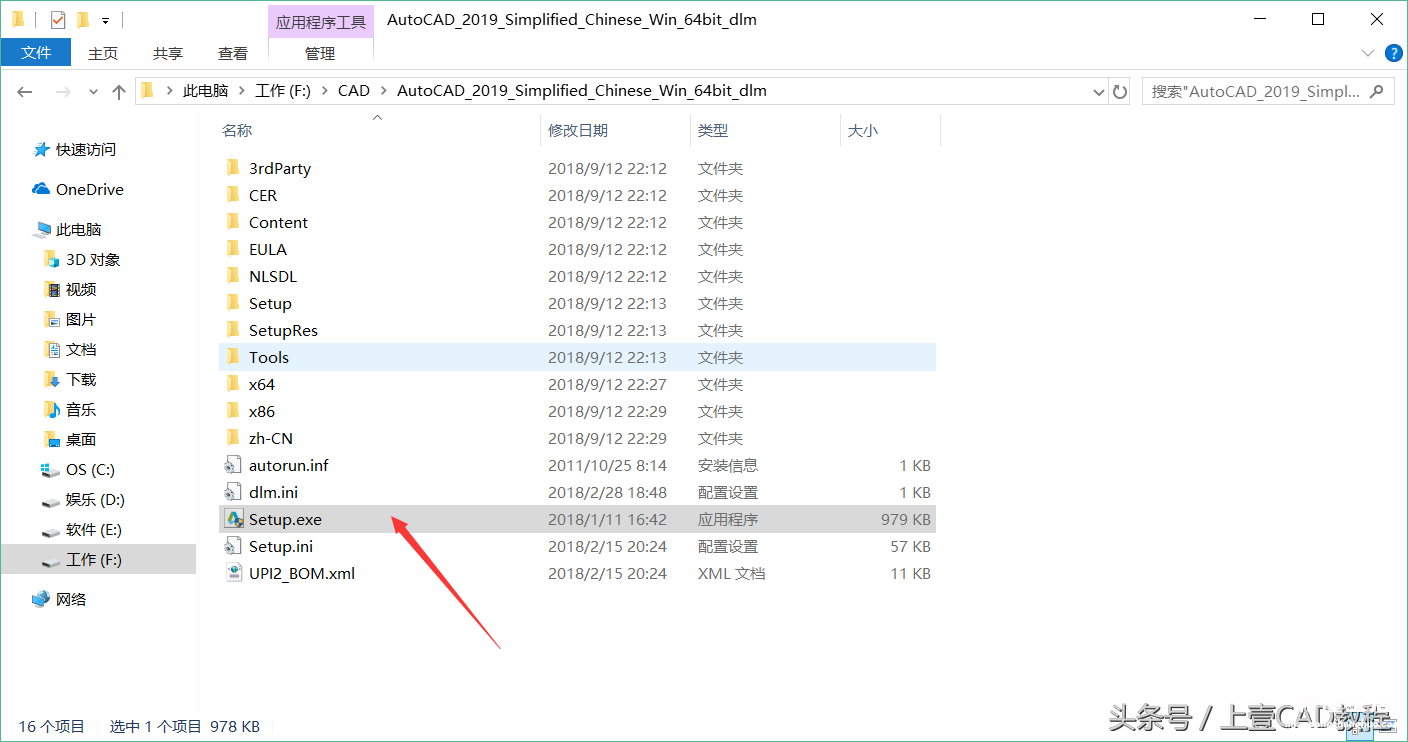Click CAD in the address breadcrumb

coord(354,91)
